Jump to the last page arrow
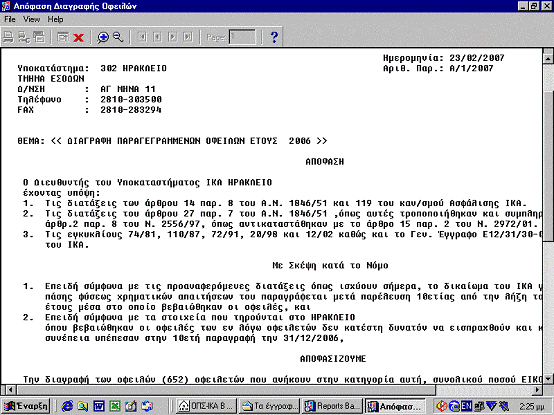Viewport: 554px width, 415px height. coord(188,37)
